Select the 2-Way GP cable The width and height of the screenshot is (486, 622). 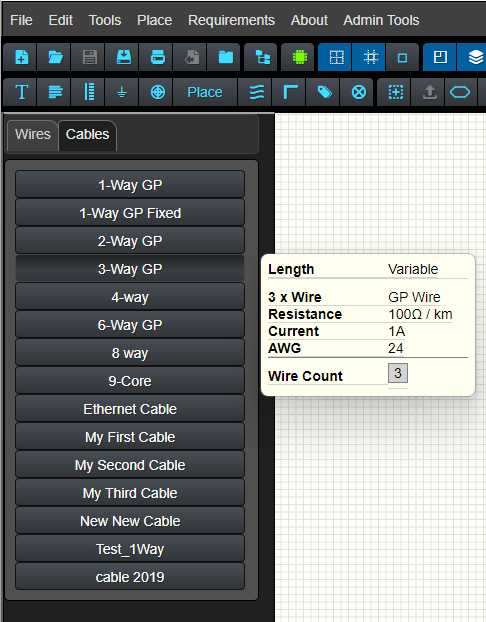click(130, 241)
